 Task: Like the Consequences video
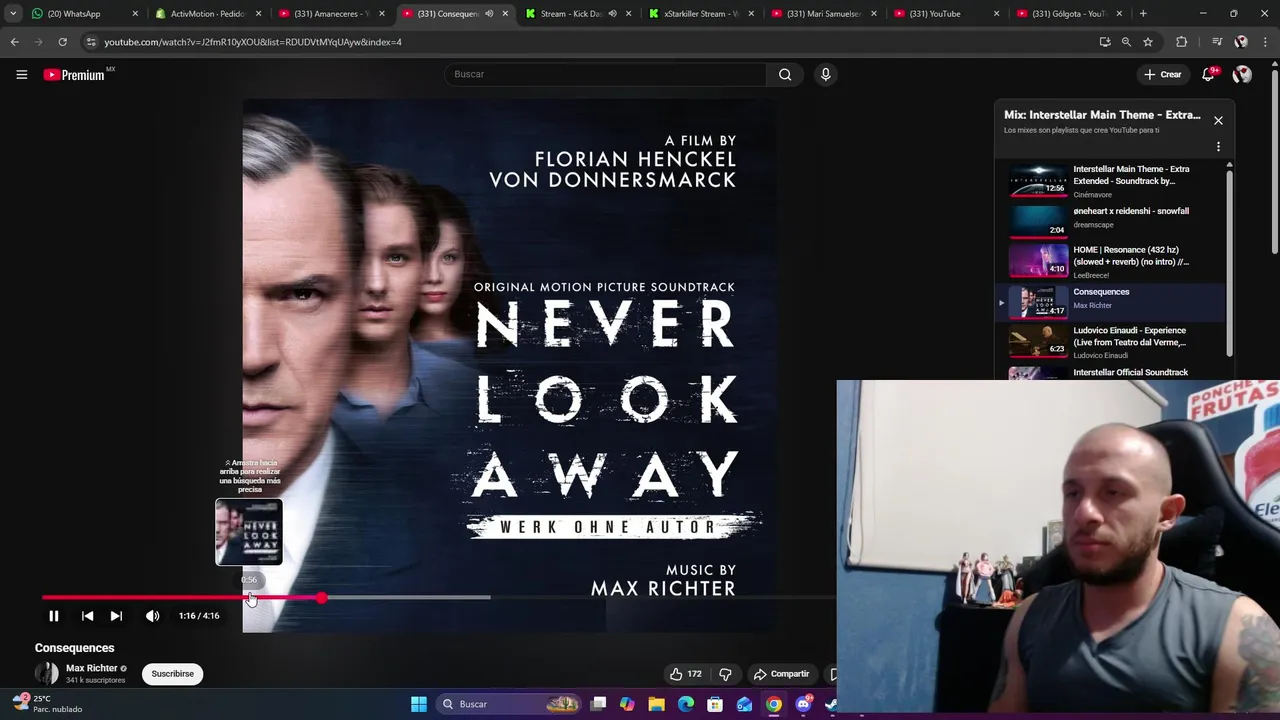tap(685, 674)
